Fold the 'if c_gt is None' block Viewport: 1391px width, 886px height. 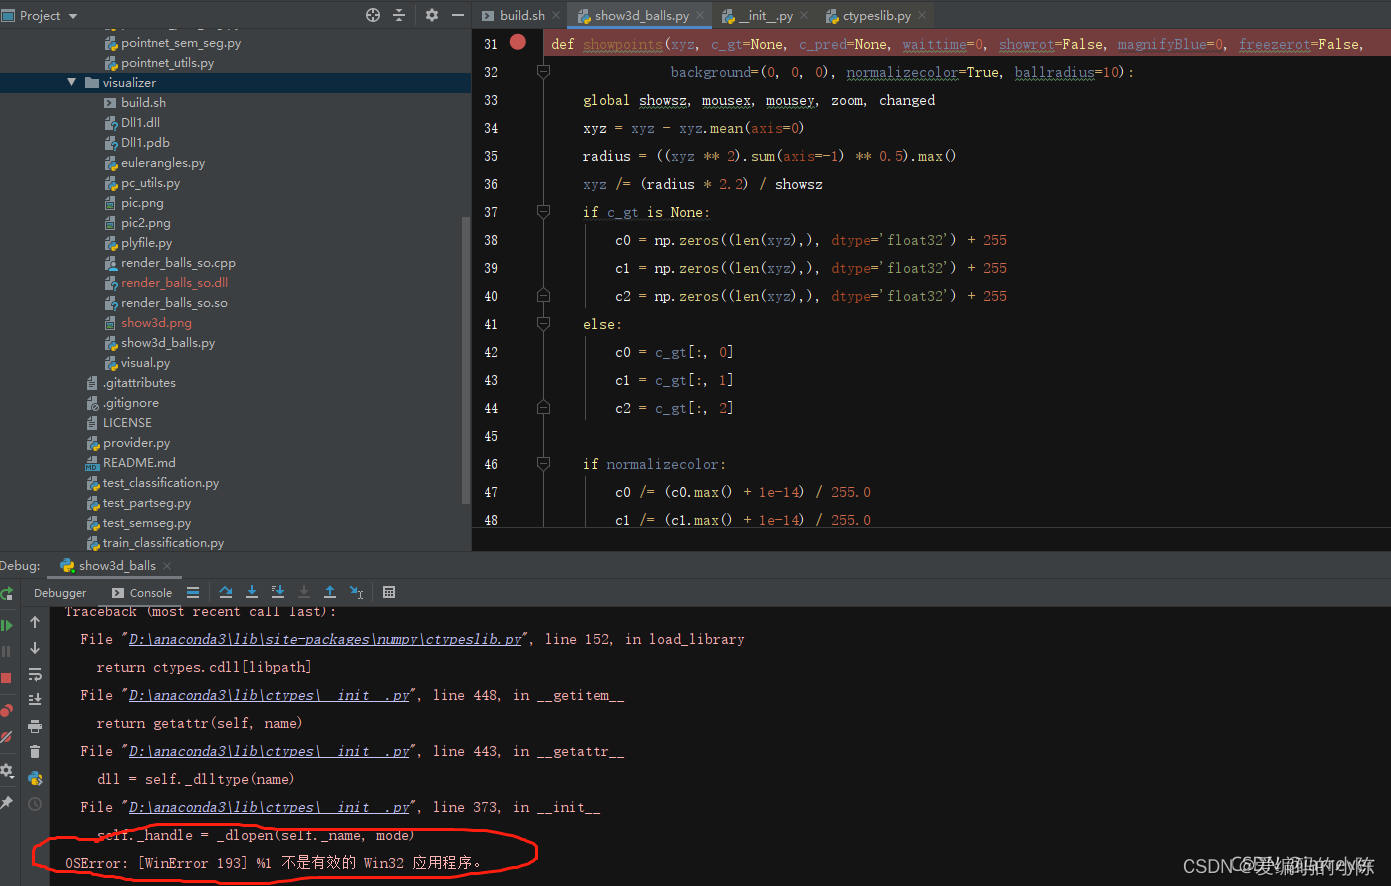(543, 212)
